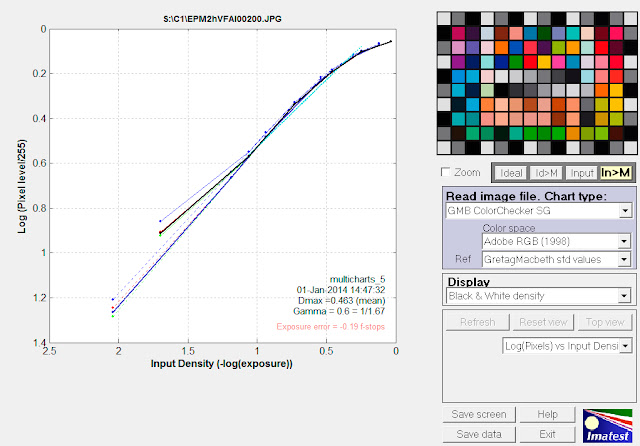This screenshot has height=446, width=640.
Task: Select the Ideal view button
Action: [511, 173]
